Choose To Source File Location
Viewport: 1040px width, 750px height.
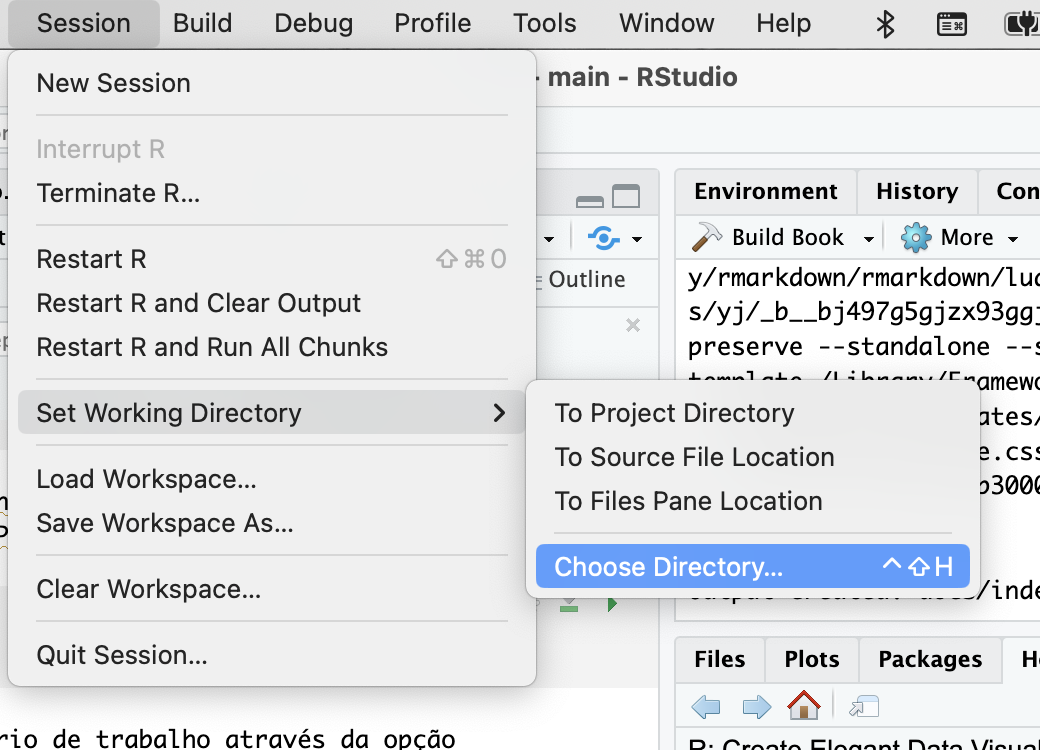(x=694, y=457)
